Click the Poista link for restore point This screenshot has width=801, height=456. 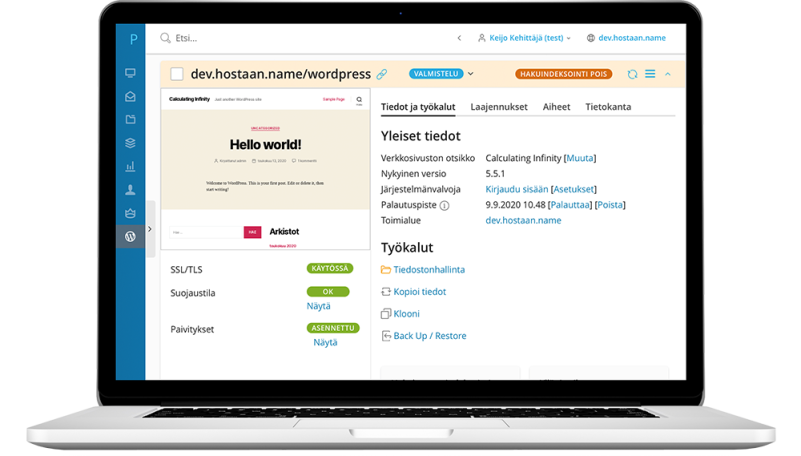610,205
